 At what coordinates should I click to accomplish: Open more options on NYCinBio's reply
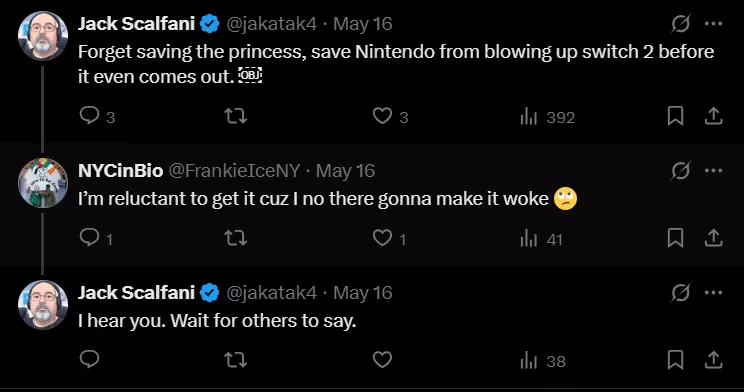(714, 170)
